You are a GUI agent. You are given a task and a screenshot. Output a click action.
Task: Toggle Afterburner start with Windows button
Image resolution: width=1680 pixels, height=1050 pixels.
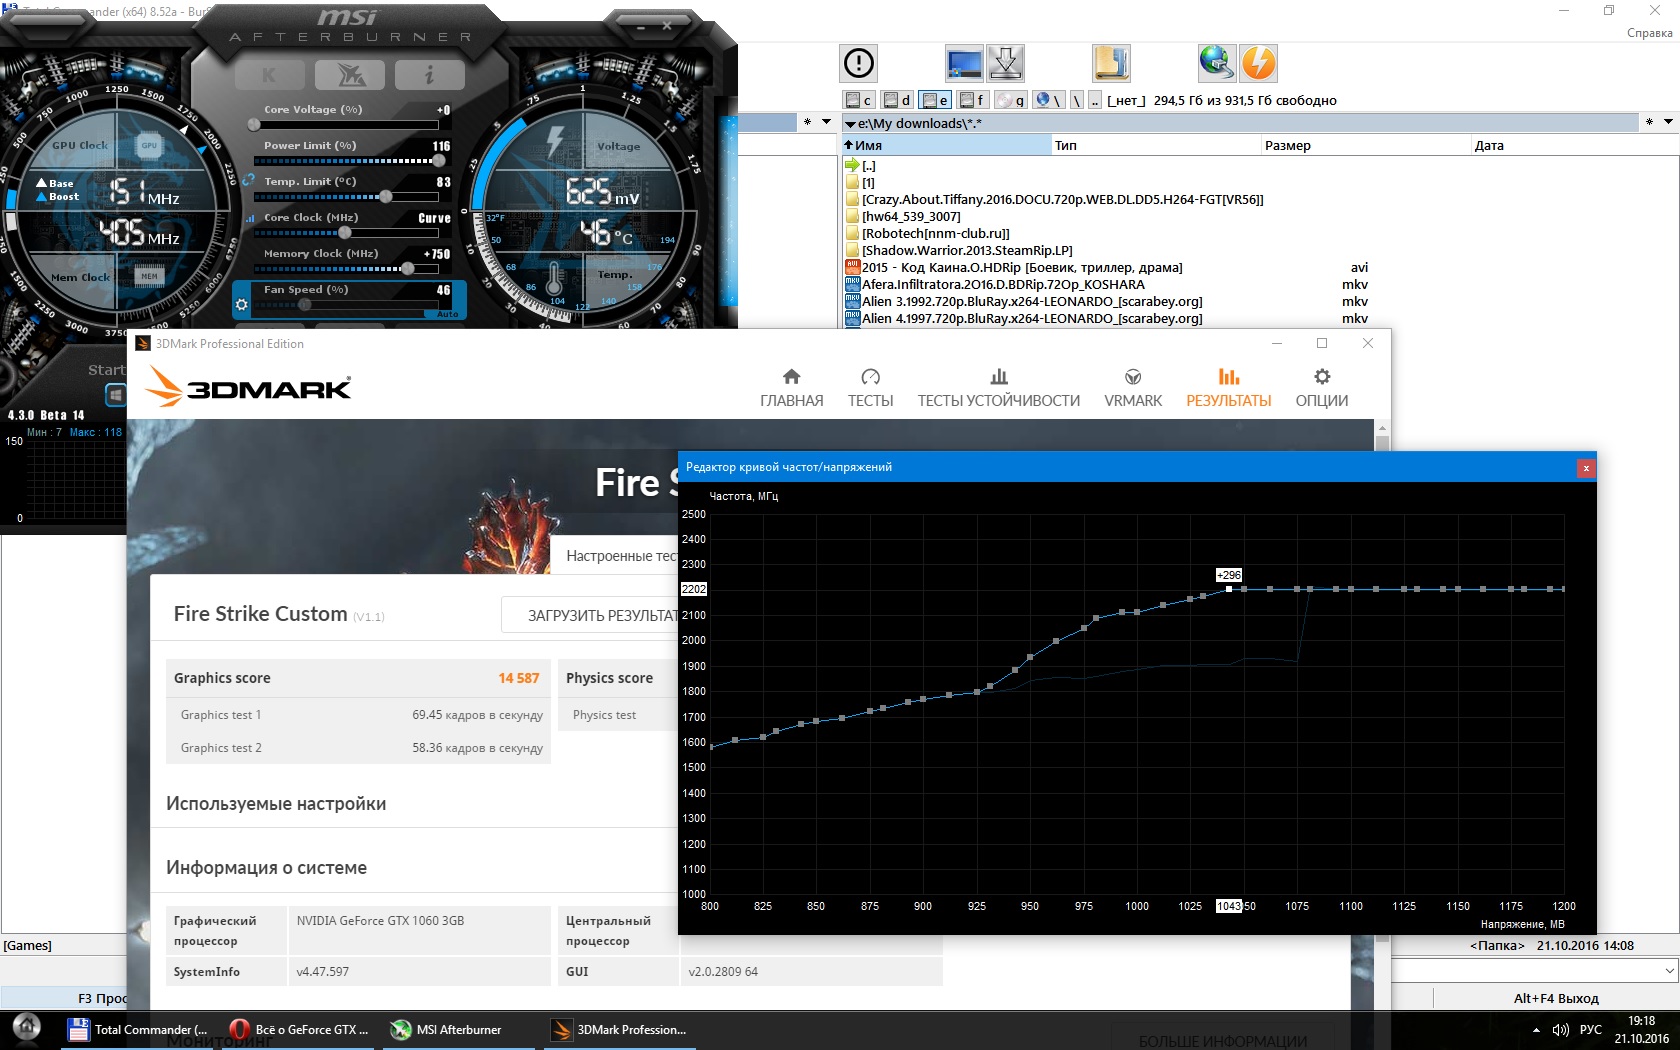pos(116,395)
